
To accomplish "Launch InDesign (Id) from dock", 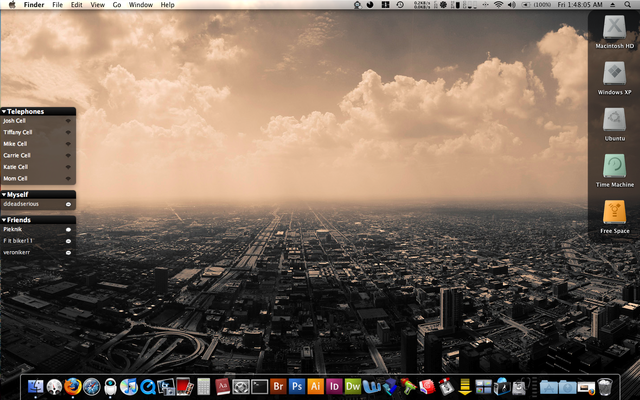I will point(334,386).
